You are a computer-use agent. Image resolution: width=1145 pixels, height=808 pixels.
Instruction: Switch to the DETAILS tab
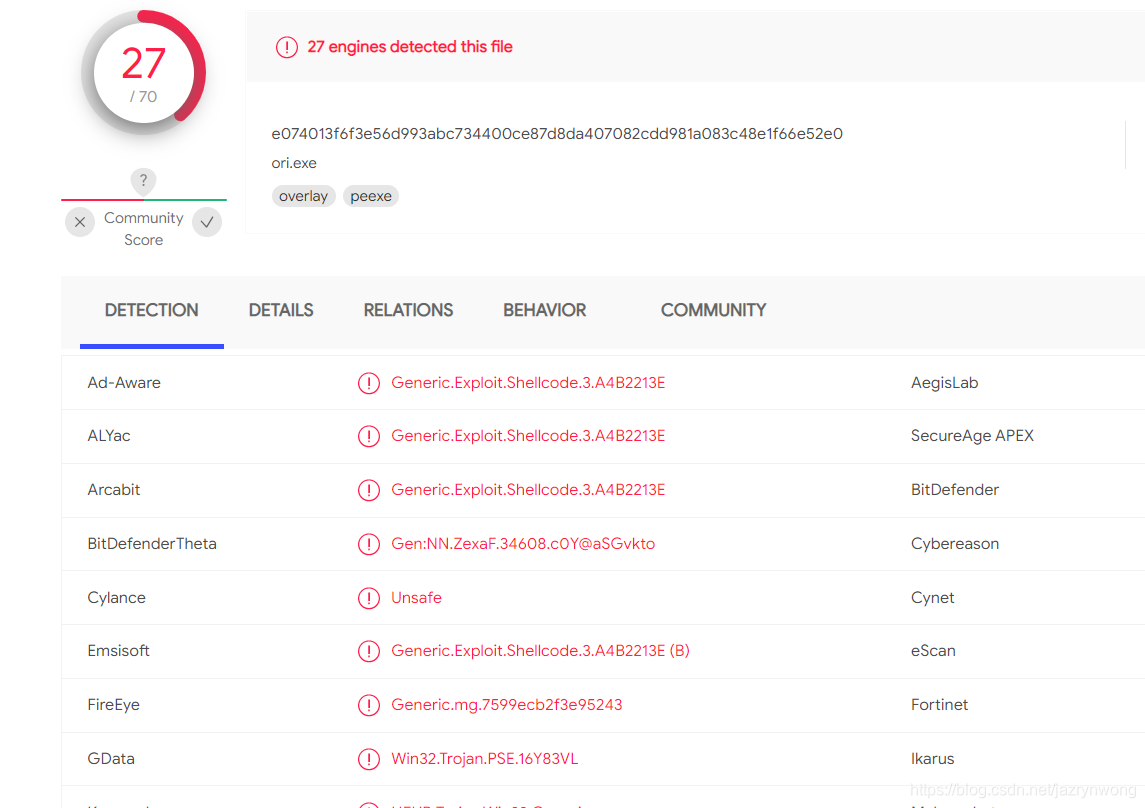pyautogui.click(x=281, y=310)
